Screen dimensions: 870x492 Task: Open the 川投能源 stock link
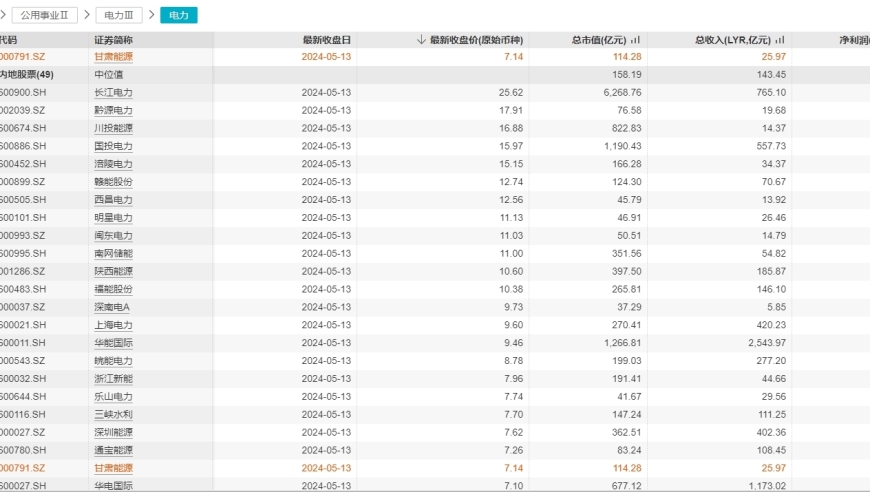pyautogui.click(x=113, y=128)
